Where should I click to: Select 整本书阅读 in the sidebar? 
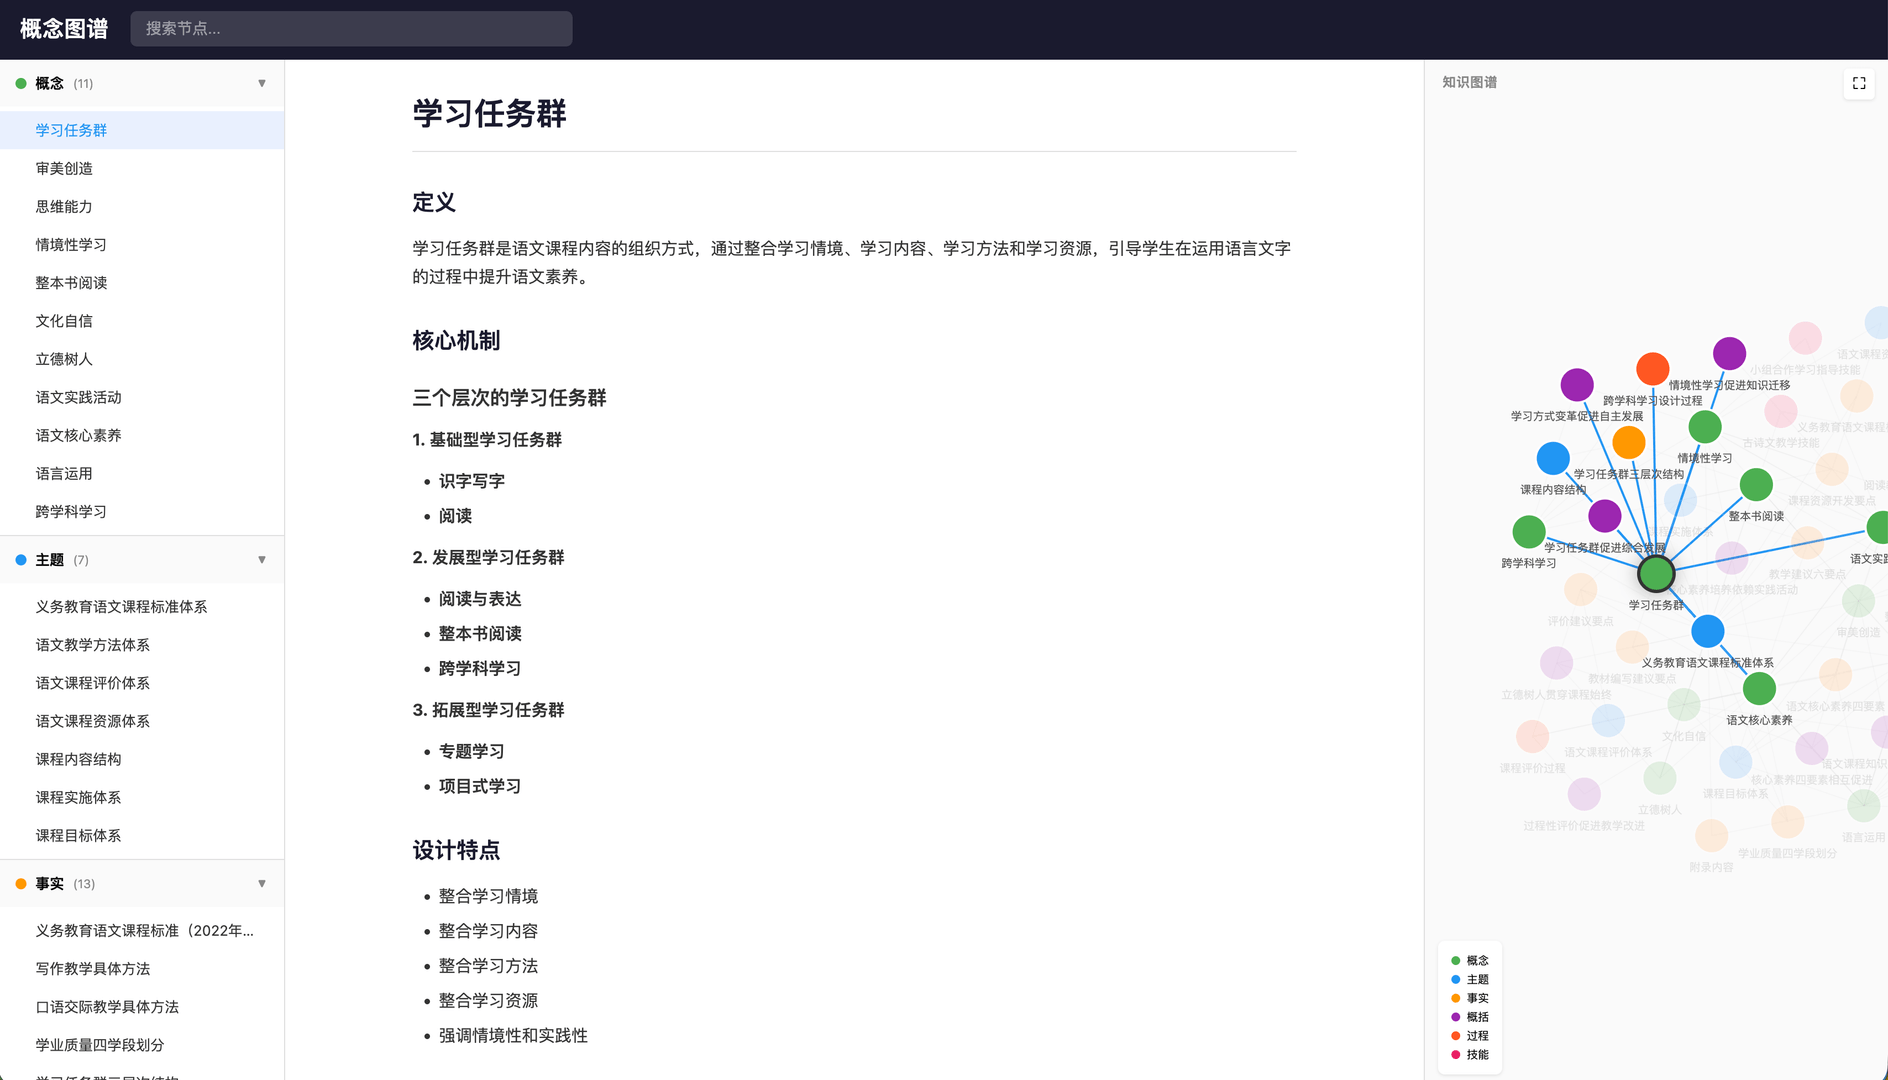click(x=142, y=283)
